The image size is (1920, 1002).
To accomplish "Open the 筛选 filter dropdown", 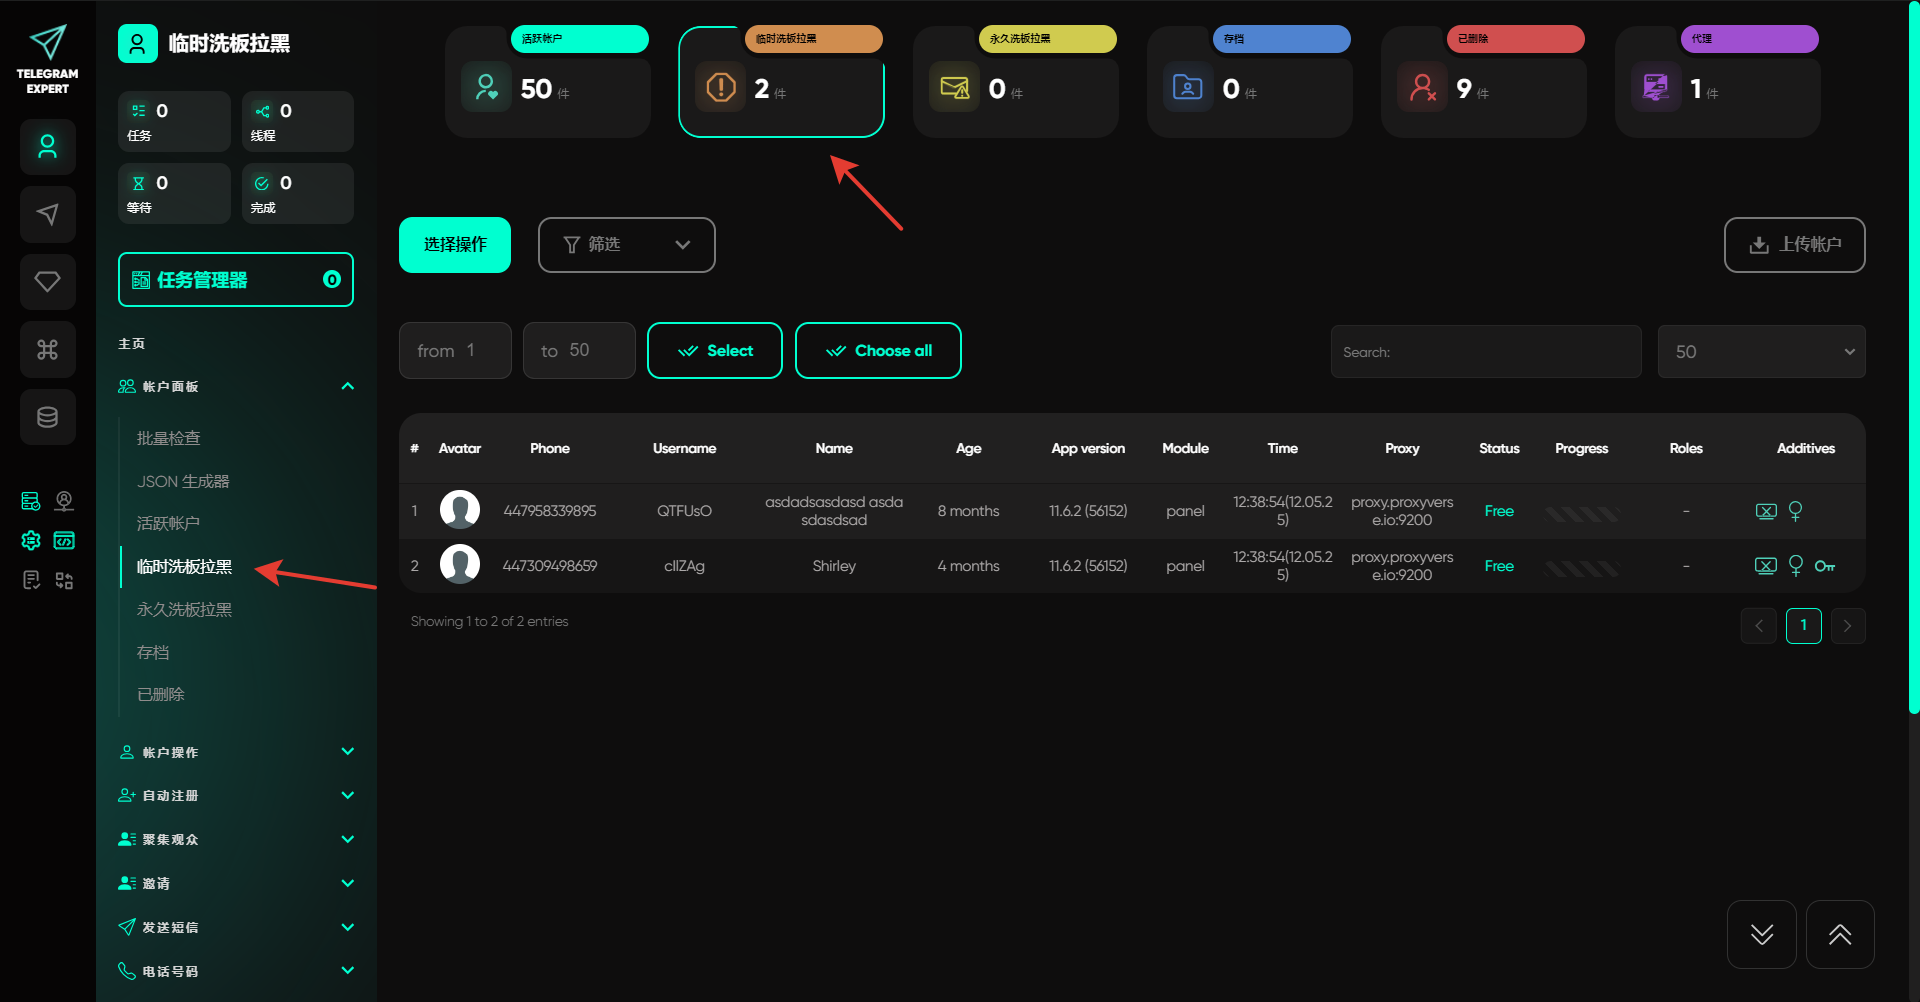I will point(626,245).
